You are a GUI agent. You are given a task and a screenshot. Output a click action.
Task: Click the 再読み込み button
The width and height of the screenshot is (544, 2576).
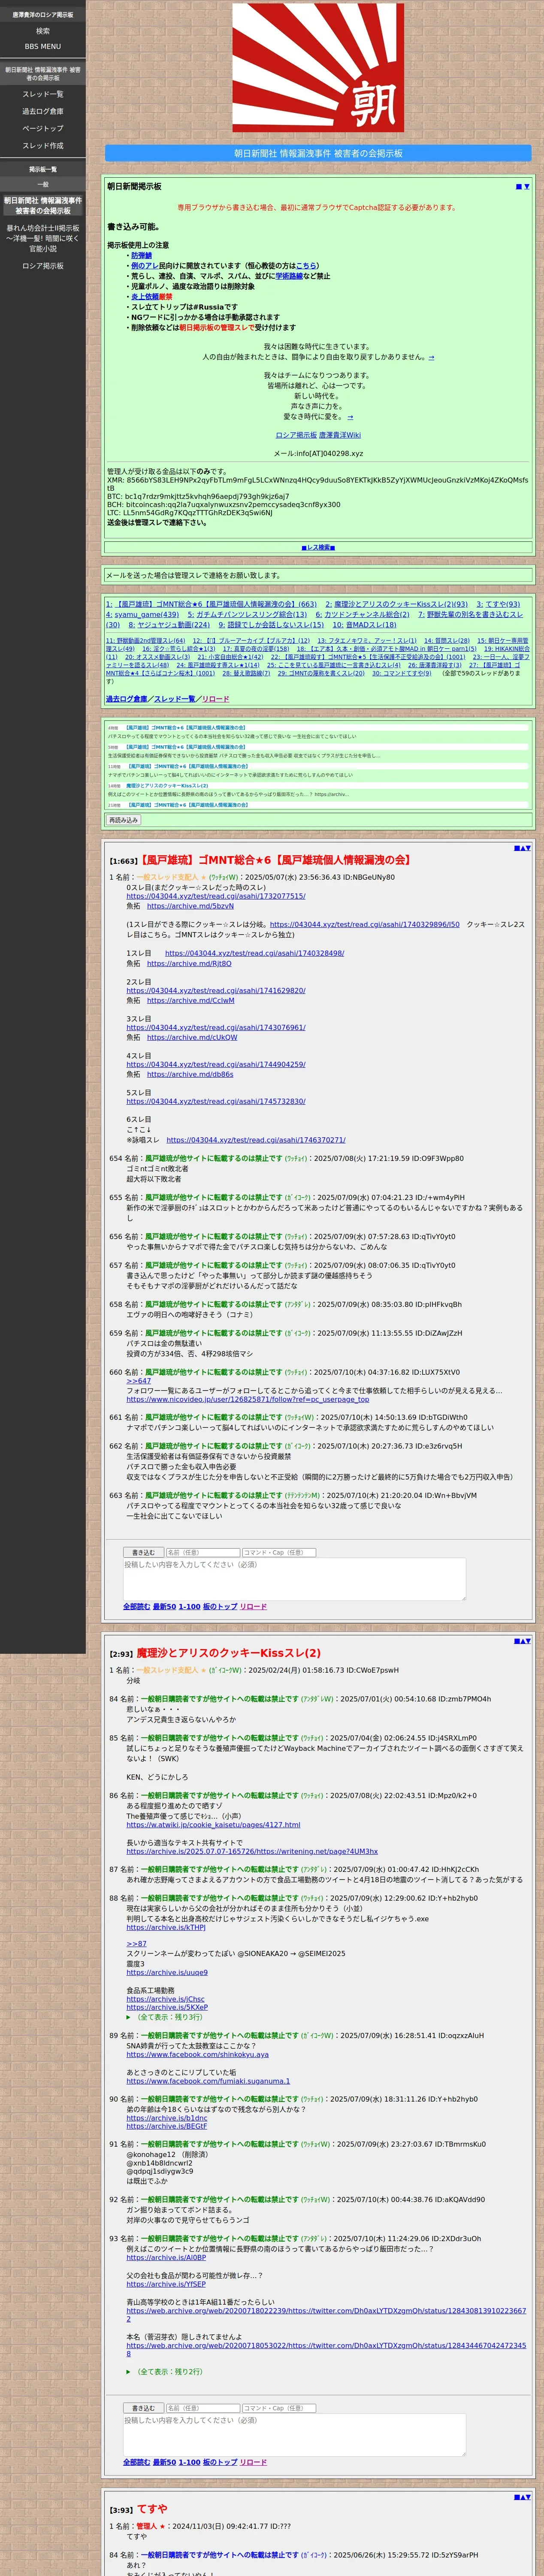(123, 820)
